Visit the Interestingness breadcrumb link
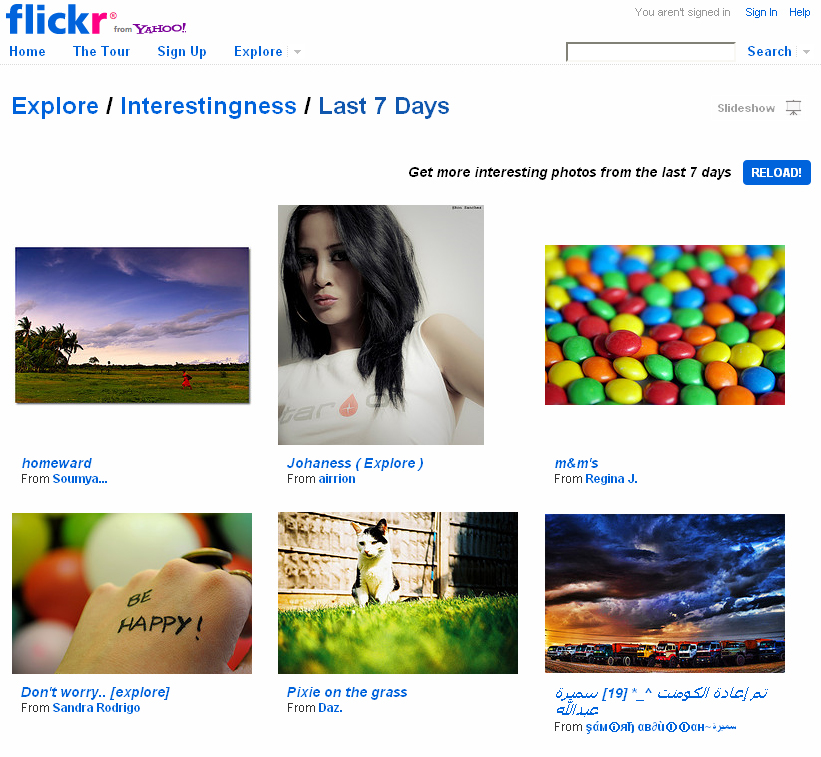 pos(208,106)
